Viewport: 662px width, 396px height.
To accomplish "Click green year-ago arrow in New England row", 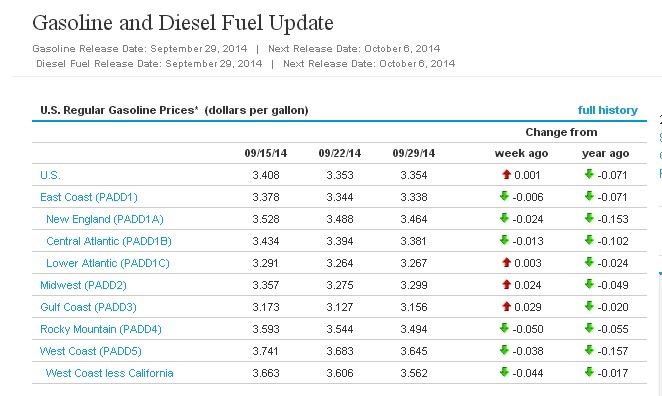I will [589, 218].
